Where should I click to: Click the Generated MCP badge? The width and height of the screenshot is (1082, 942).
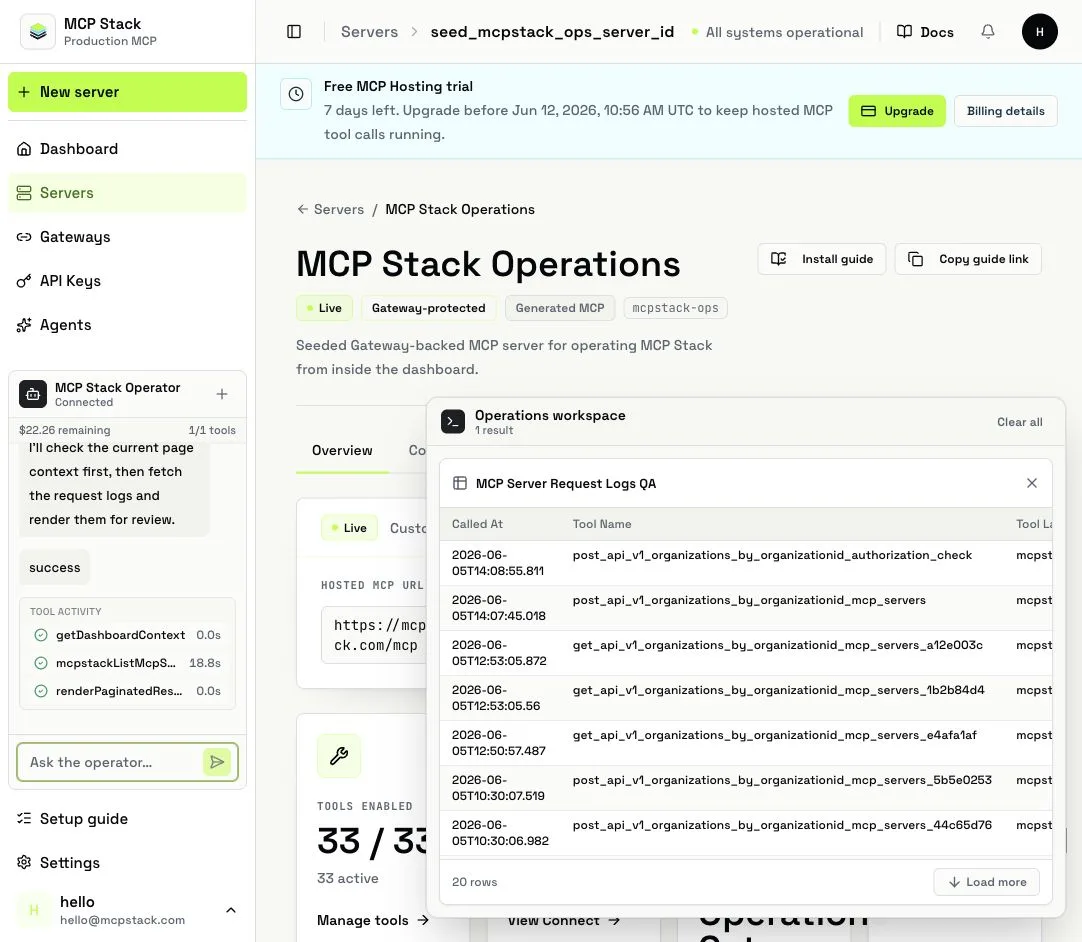point(560,308)
